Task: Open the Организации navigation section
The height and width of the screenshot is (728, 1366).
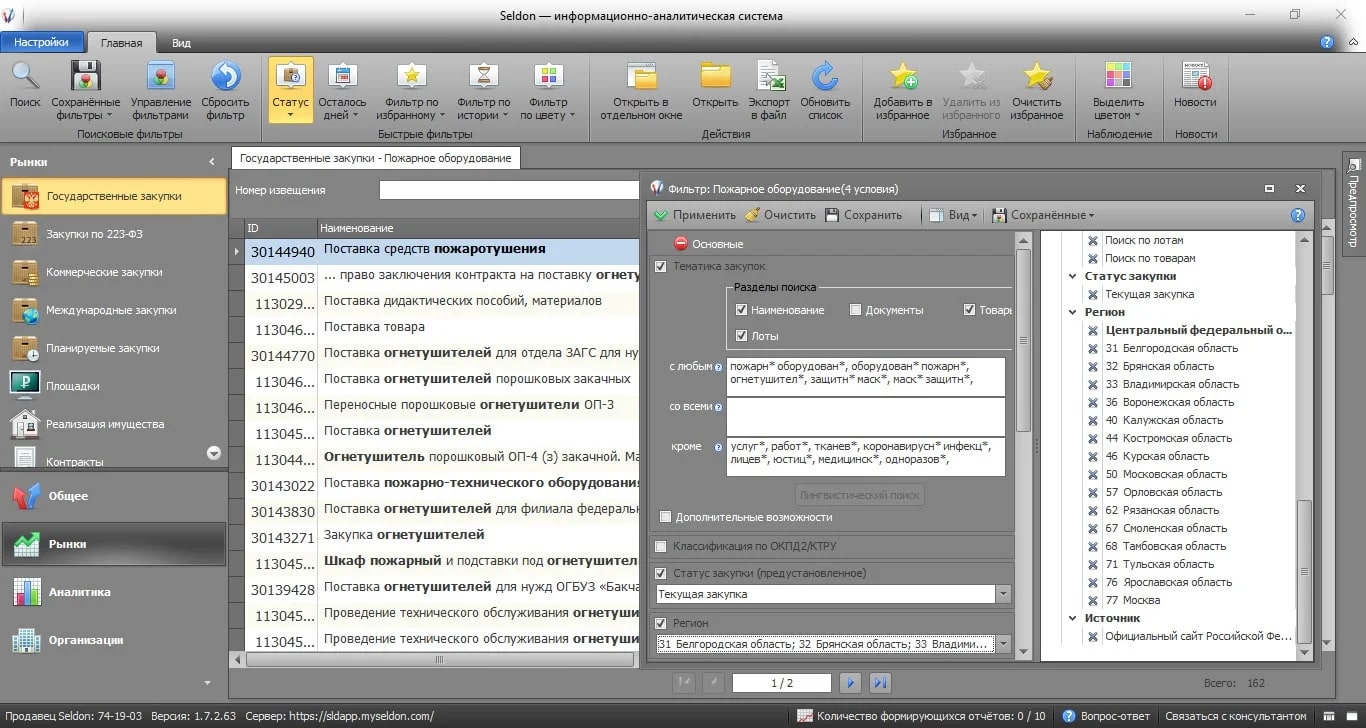Action: [114, 640]
